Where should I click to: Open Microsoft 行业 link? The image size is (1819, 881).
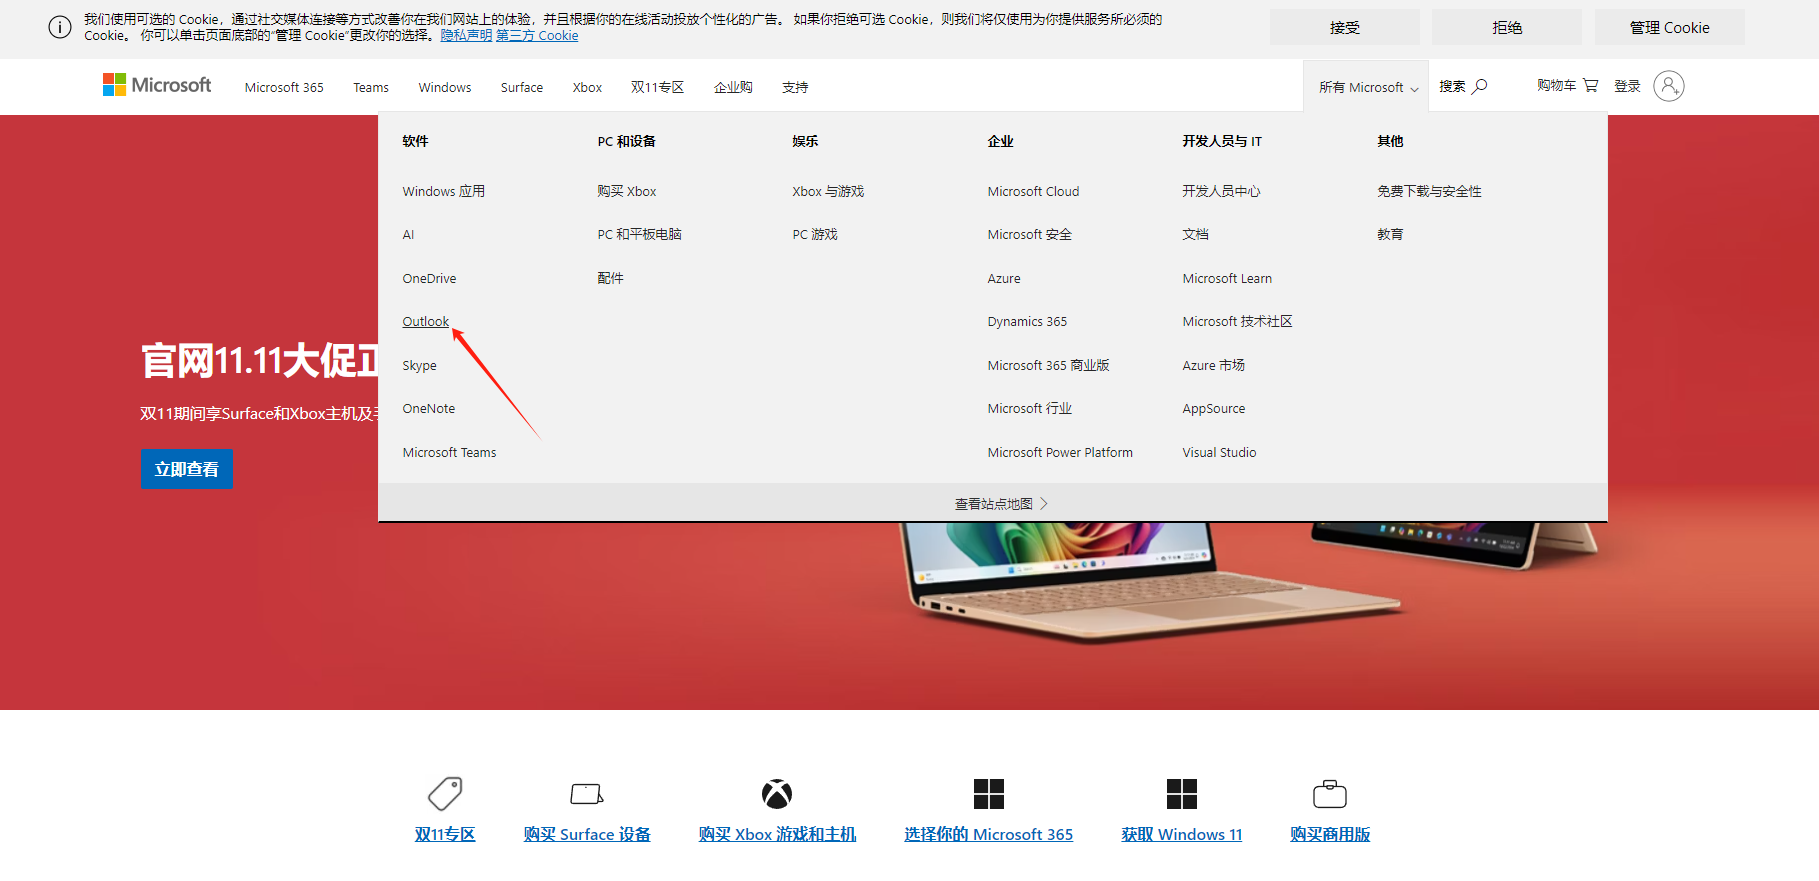click(x=1029, y=408)
